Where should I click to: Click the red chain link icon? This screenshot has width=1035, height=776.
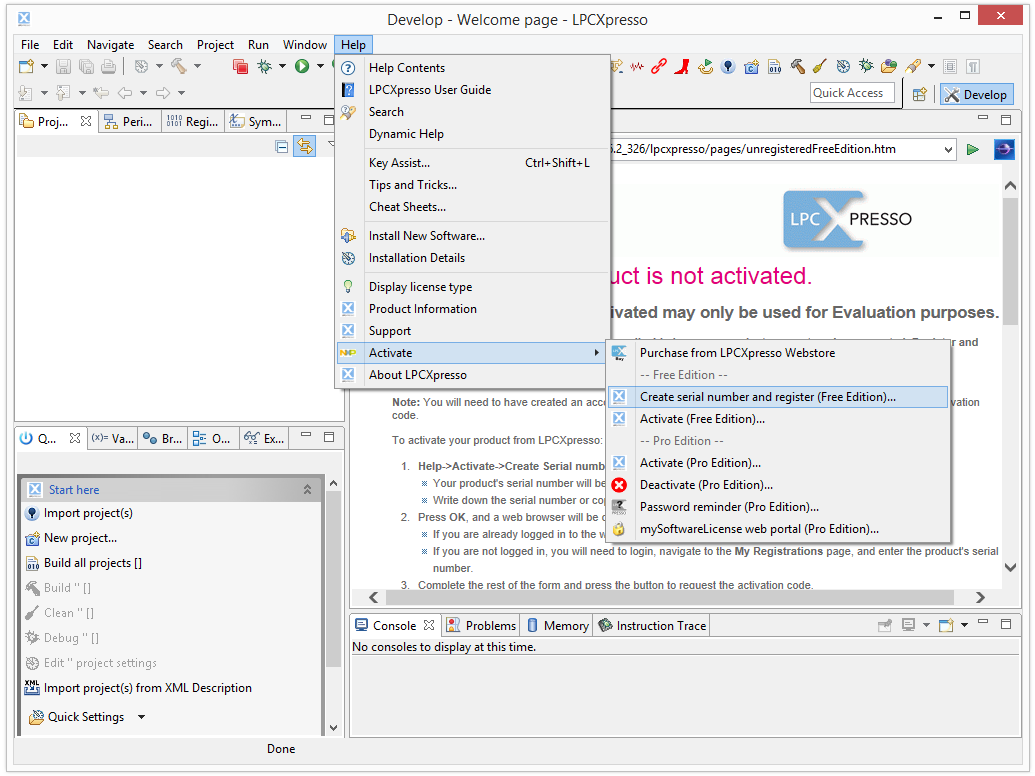pos(659,66)
